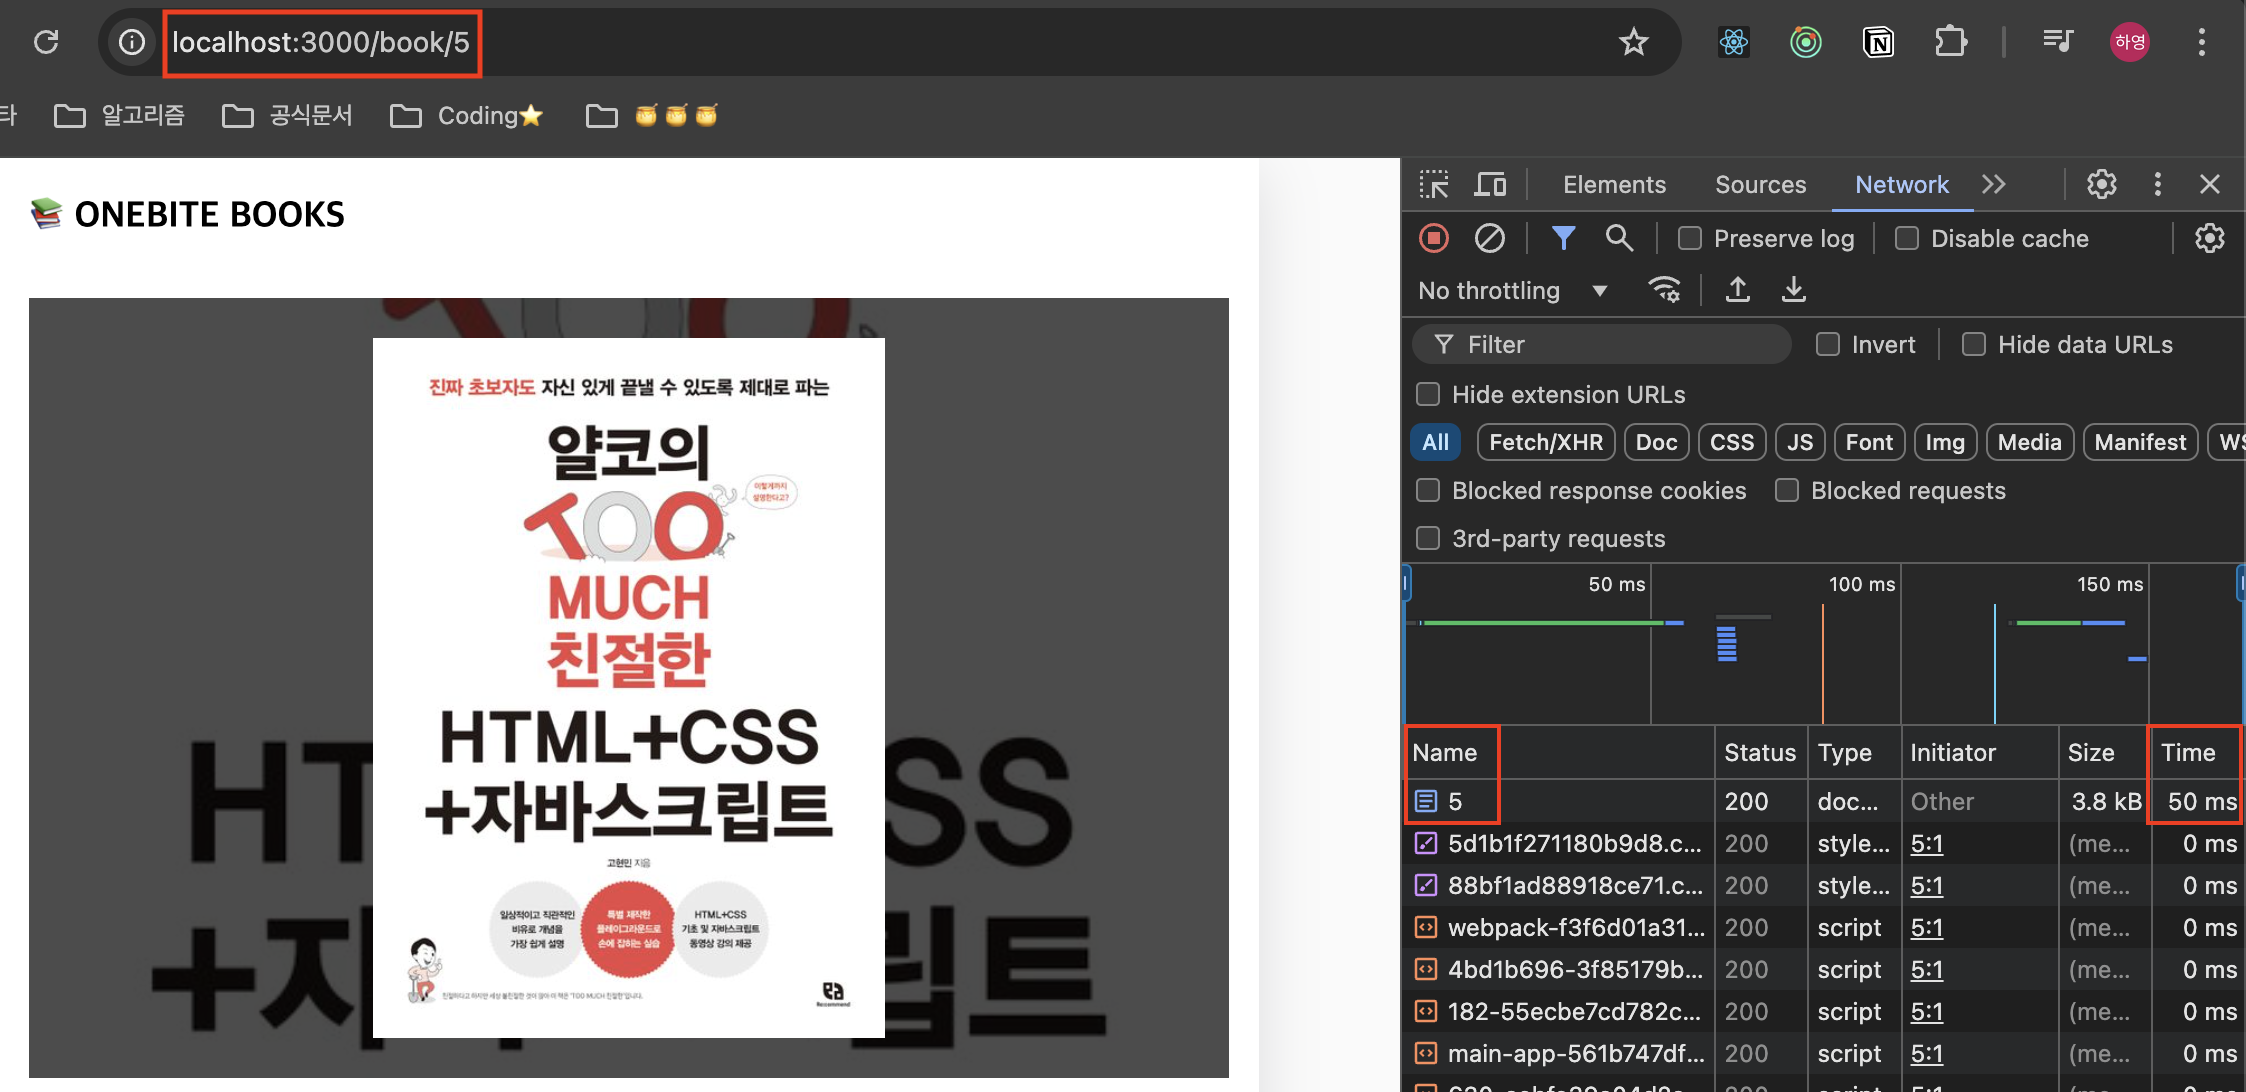This screenshot has width=2246, height=1092.
Task: Open the No throttling dropdown
Action: pos(1512,291)
